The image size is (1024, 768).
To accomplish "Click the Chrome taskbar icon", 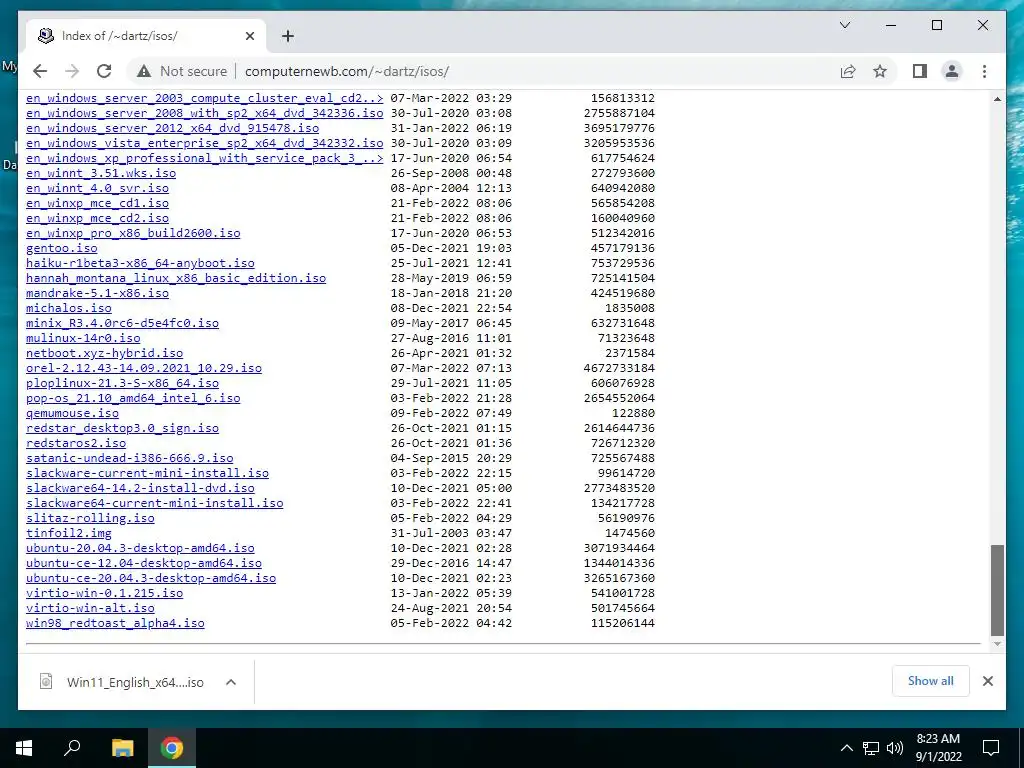I will 172,748.
